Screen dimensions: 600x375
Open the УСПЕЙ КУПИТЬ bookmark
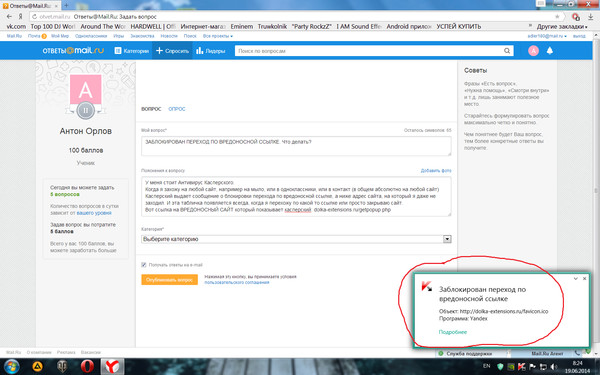[458, 26]
